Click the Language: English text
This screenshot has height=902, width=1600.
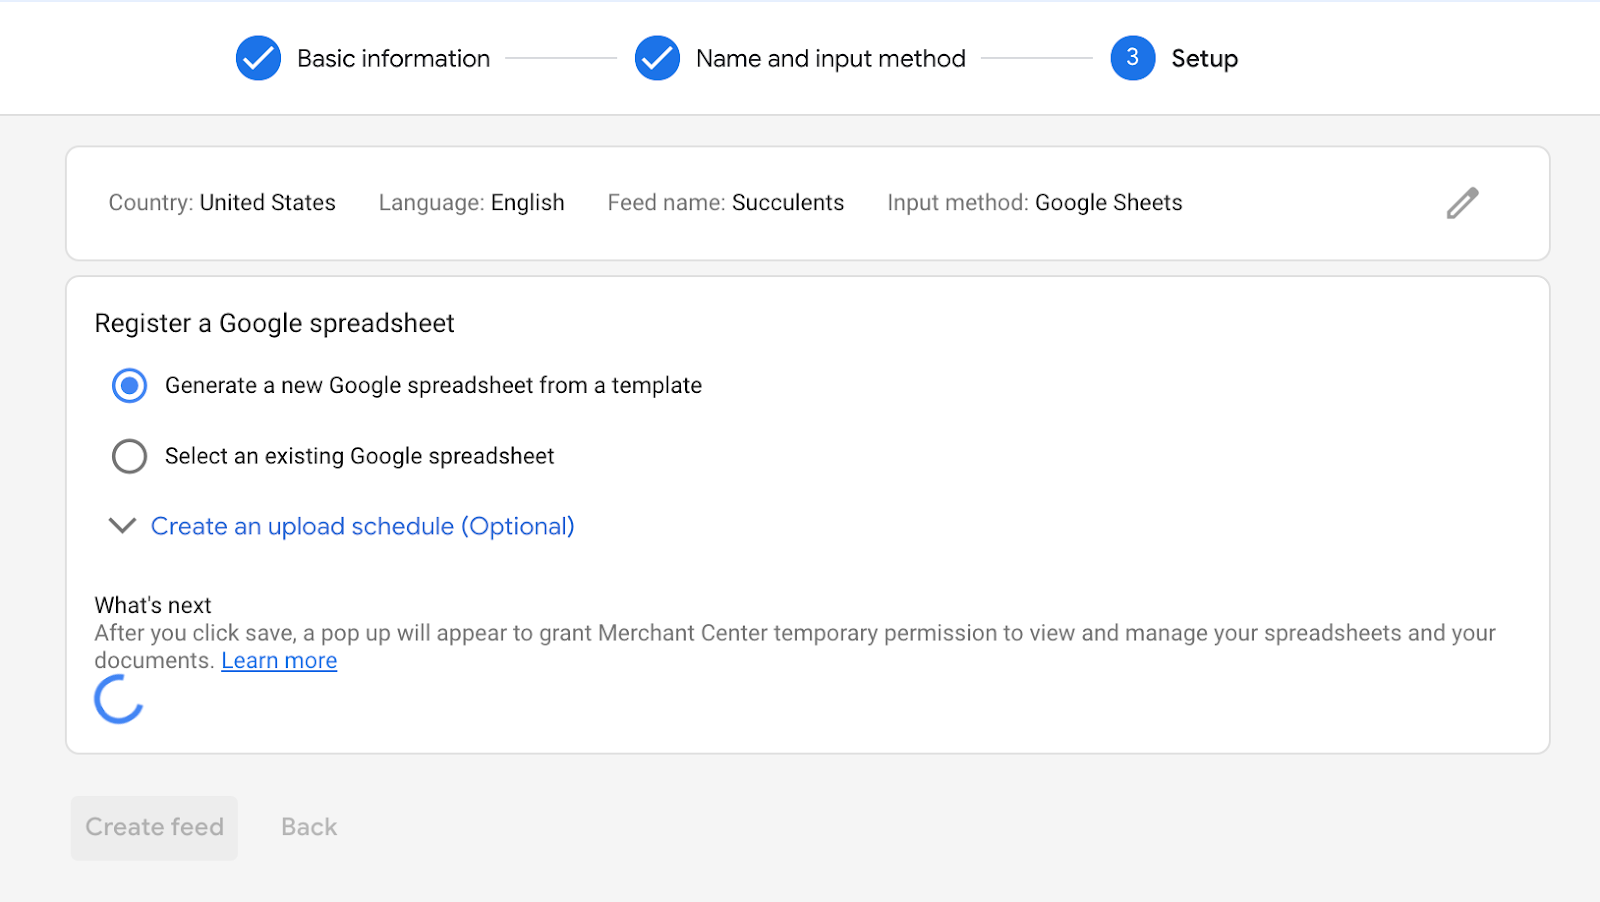point(471,203)
